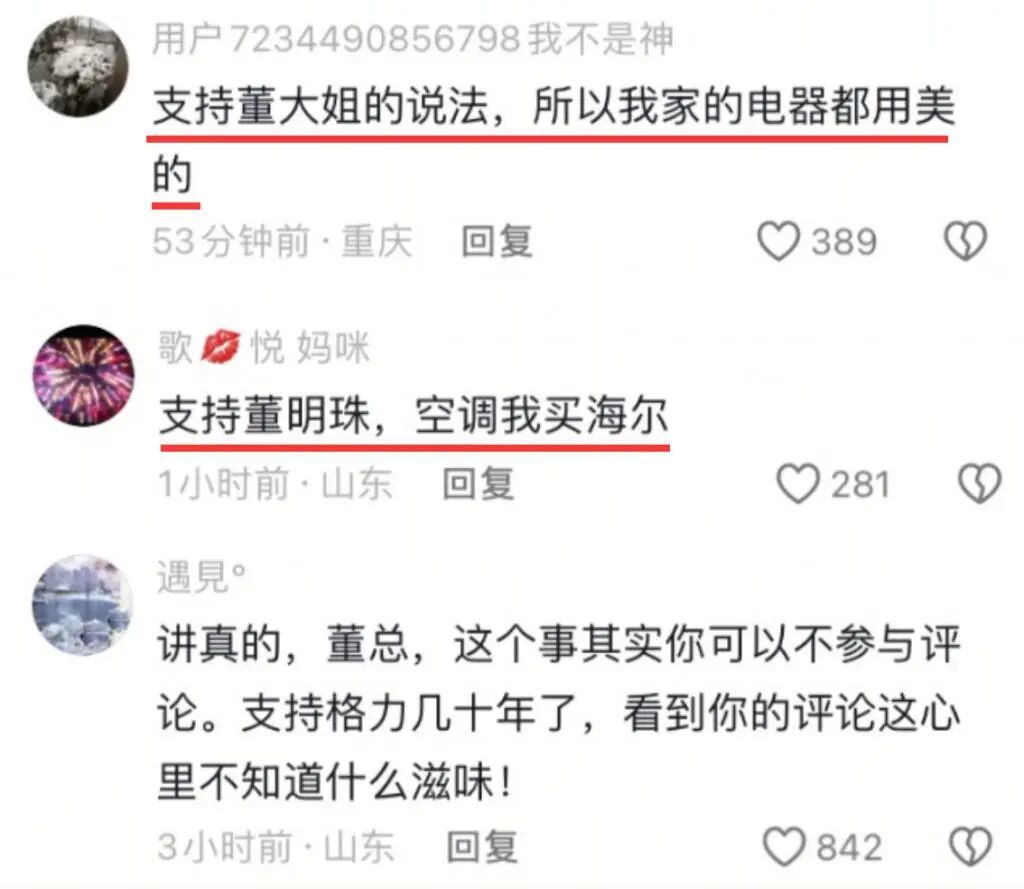
Task: Reply to the 53分钟前 重庆 comment
Action: tap(497, 241)
